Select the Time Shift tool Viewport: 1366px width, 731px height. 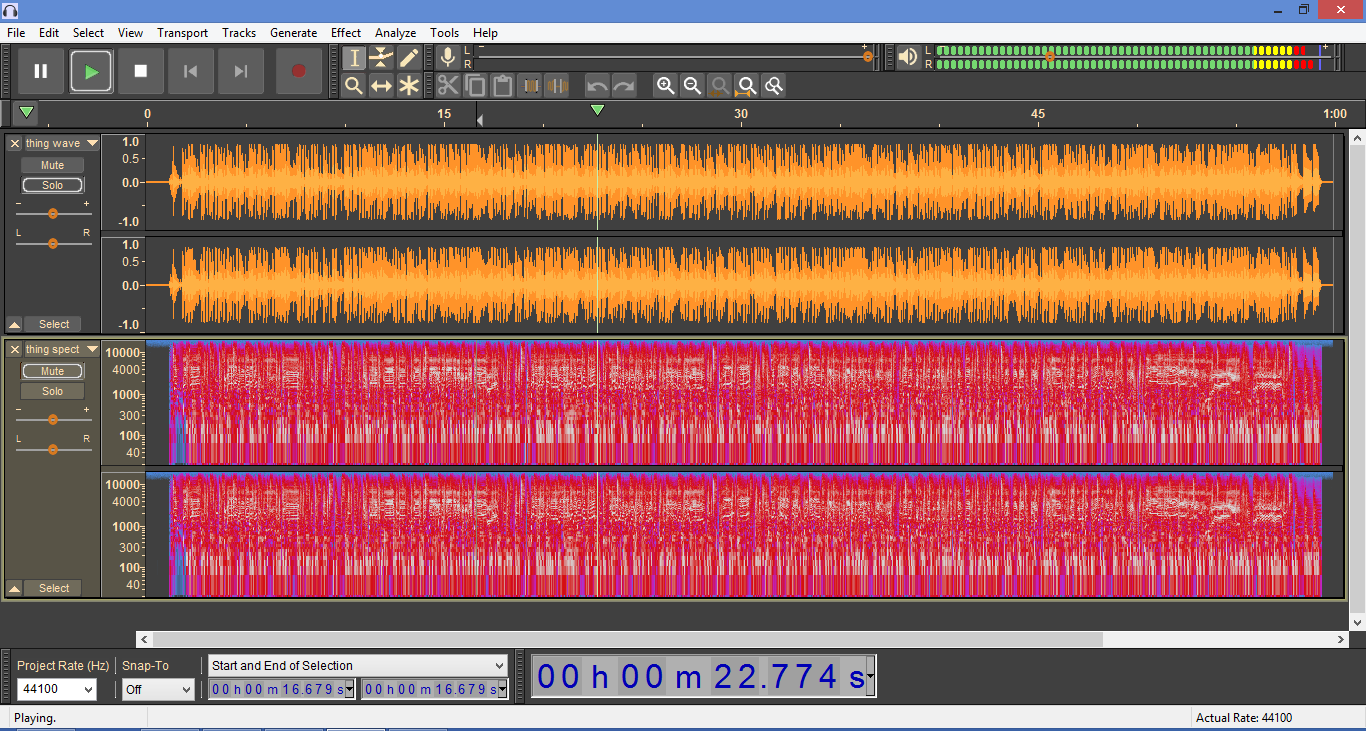click(381, 86)
